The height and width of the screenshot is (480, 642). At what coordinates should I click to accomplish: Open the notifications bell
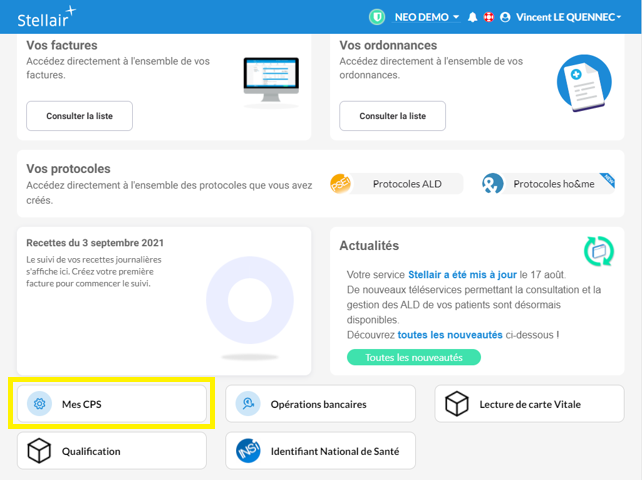(x=472, y=17)
